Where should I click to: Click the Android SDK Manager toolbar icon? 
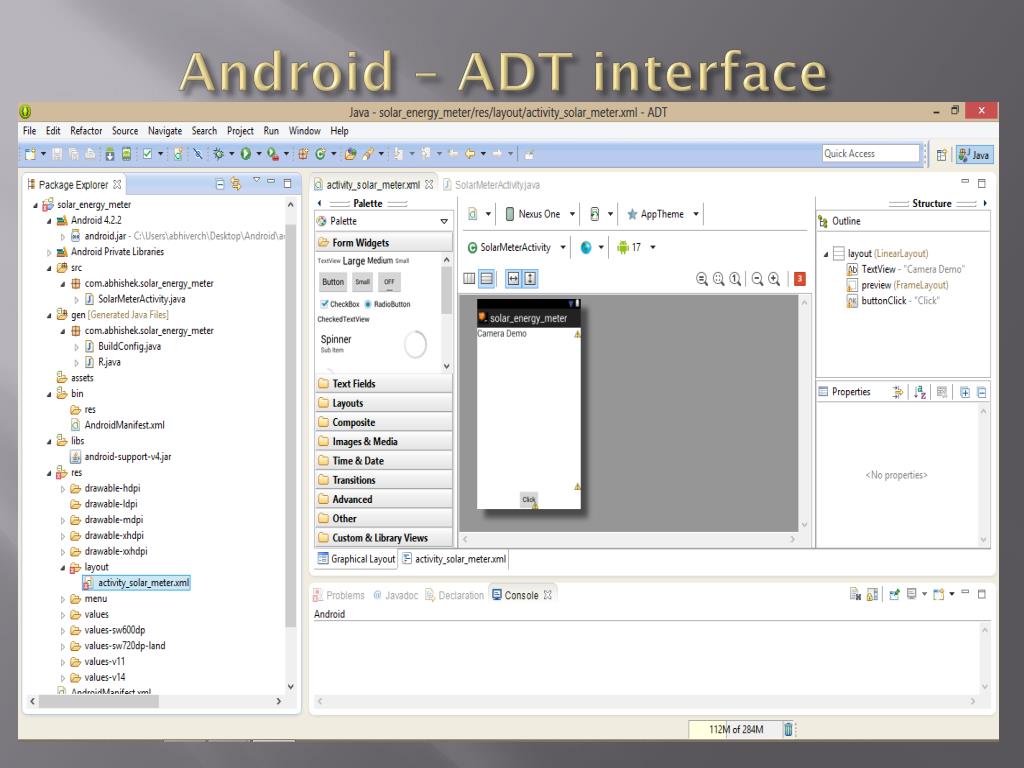[x=110, y=154]
